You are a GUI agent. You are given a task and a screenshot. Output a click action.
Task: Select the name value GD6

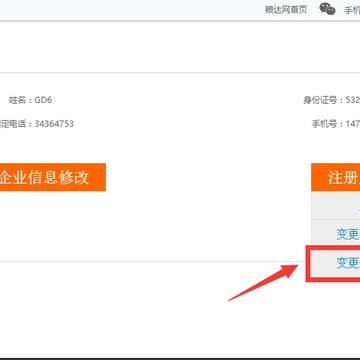tap(43, 100)
